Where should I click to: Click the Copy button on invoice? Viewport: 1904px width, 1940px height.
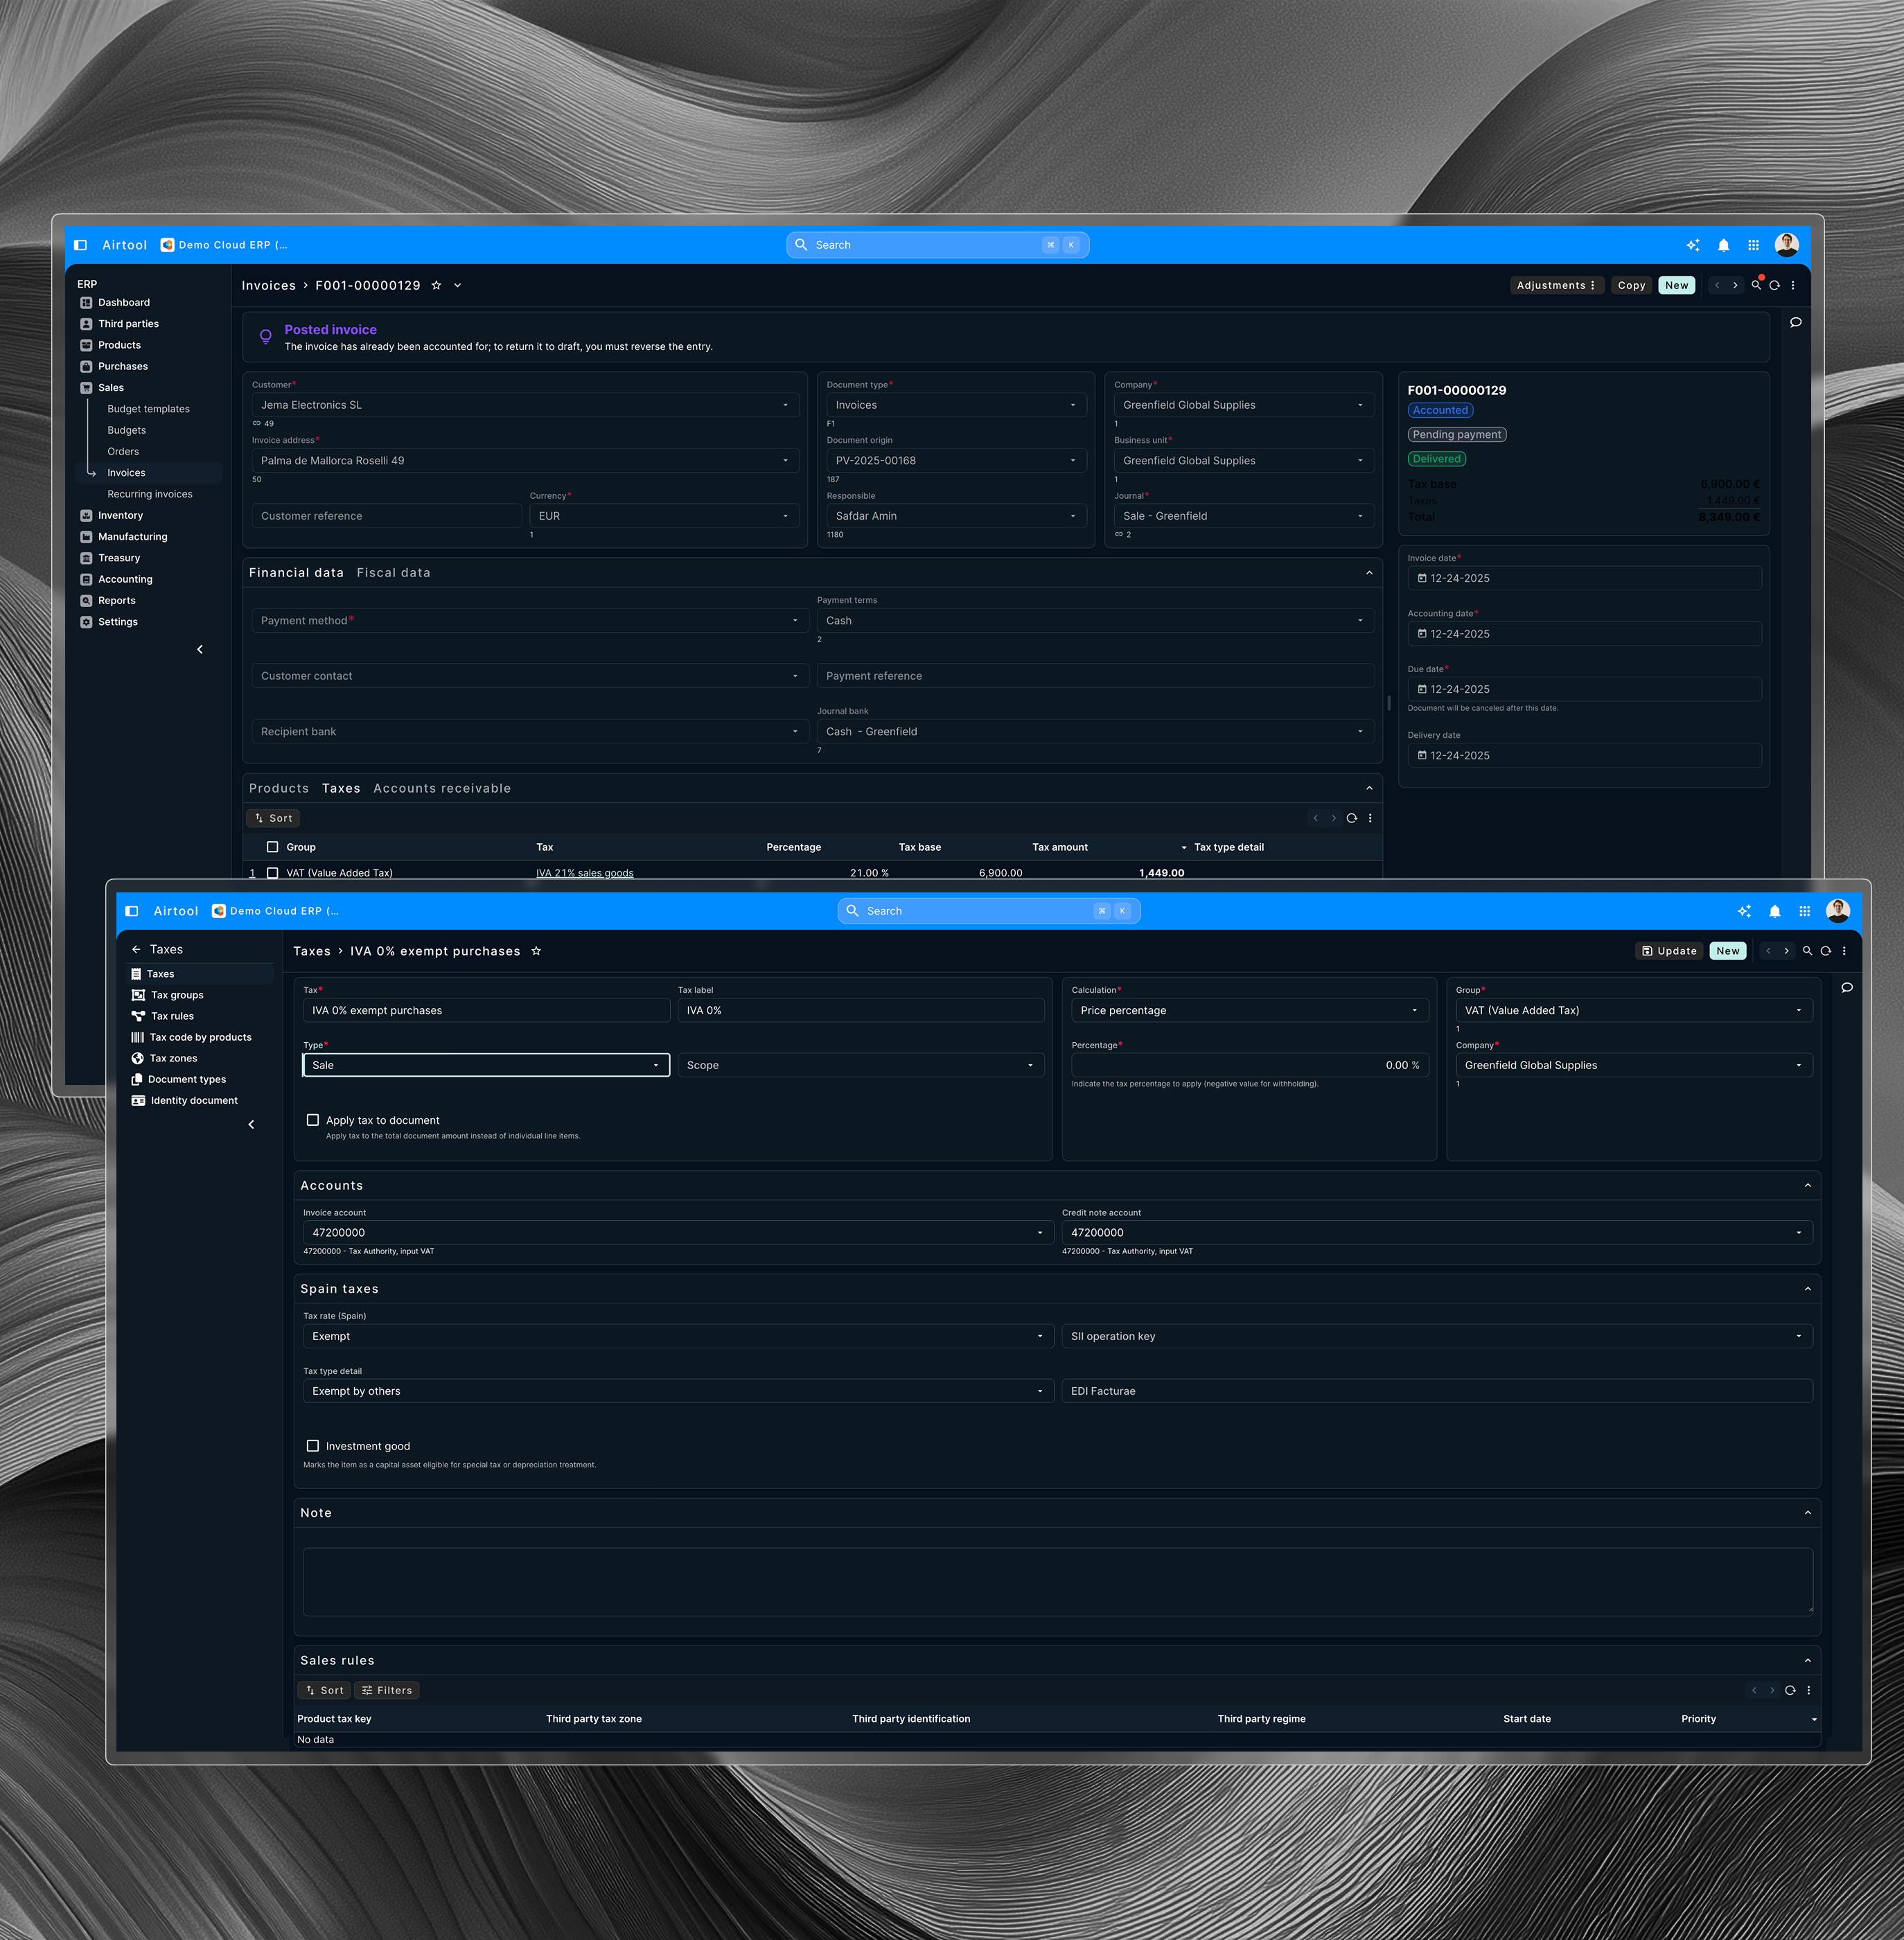click(1631, 286)
